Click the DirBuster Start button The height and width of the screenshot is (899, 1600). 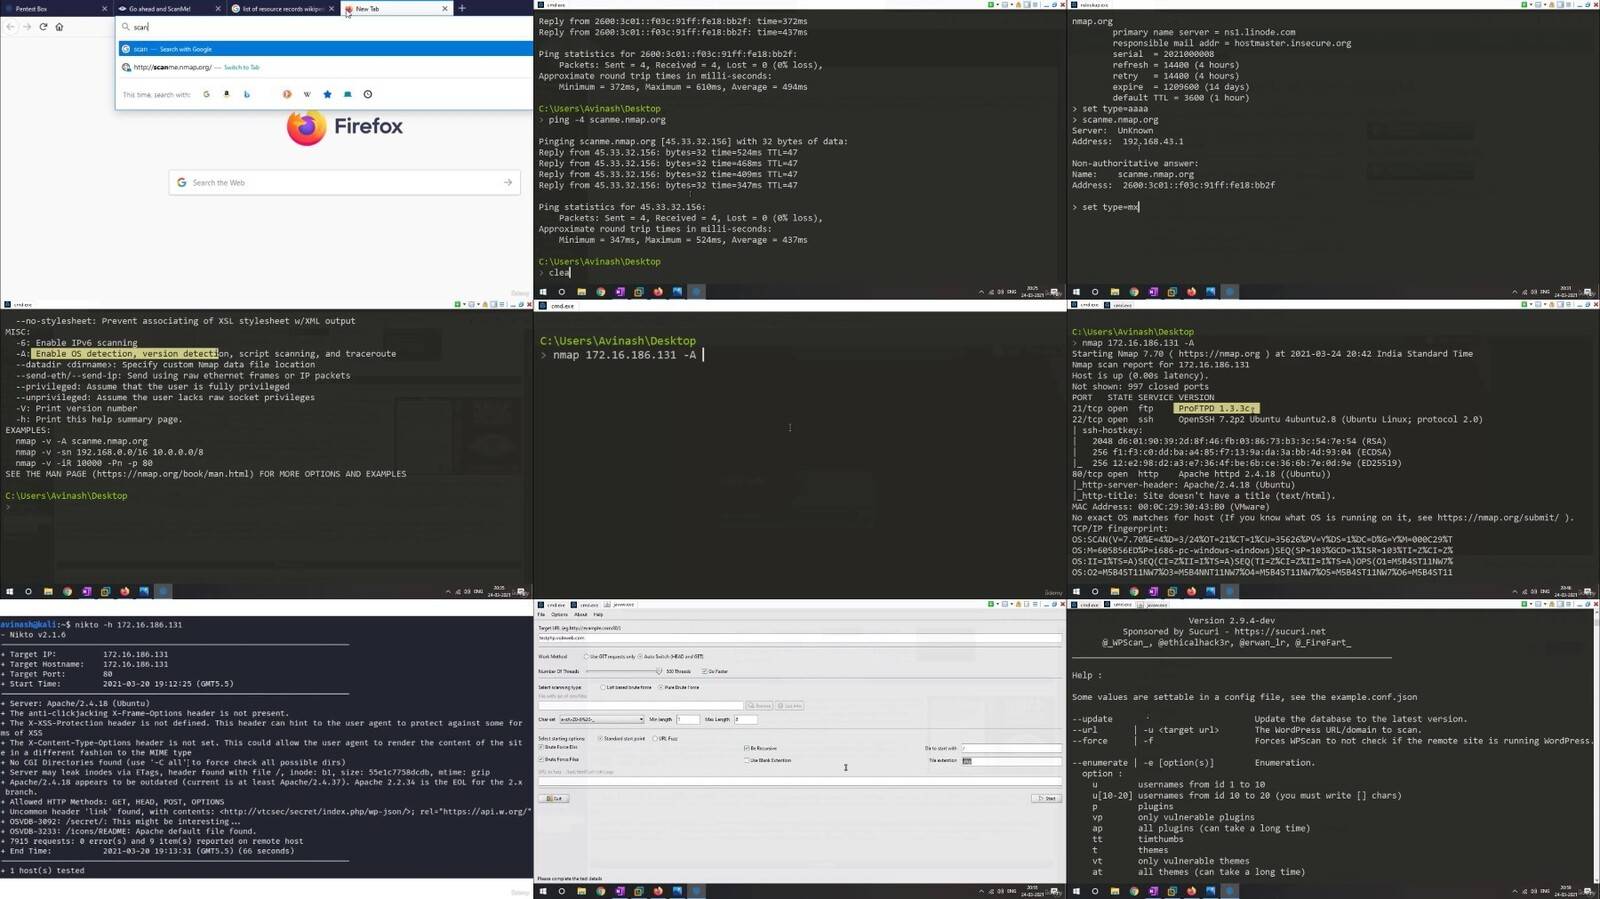click(x=1046, y=798)
